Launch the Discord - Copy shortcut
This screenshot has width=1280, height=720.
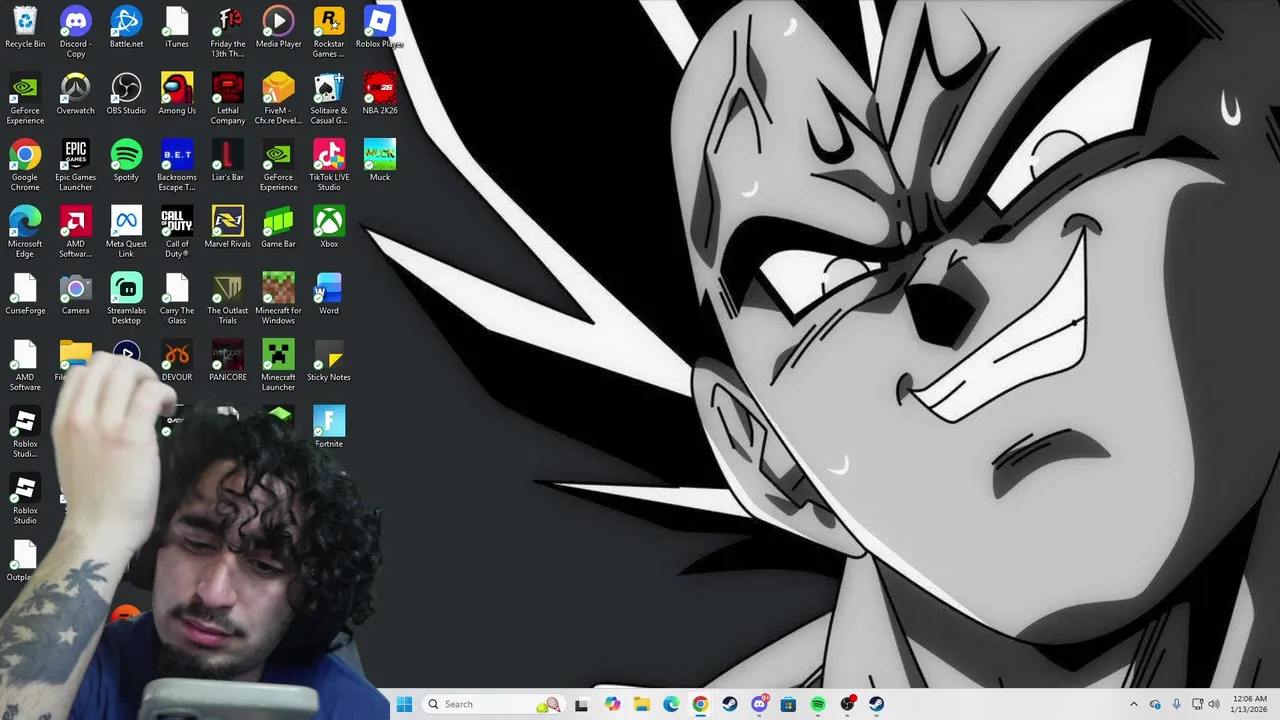(76, 32)
